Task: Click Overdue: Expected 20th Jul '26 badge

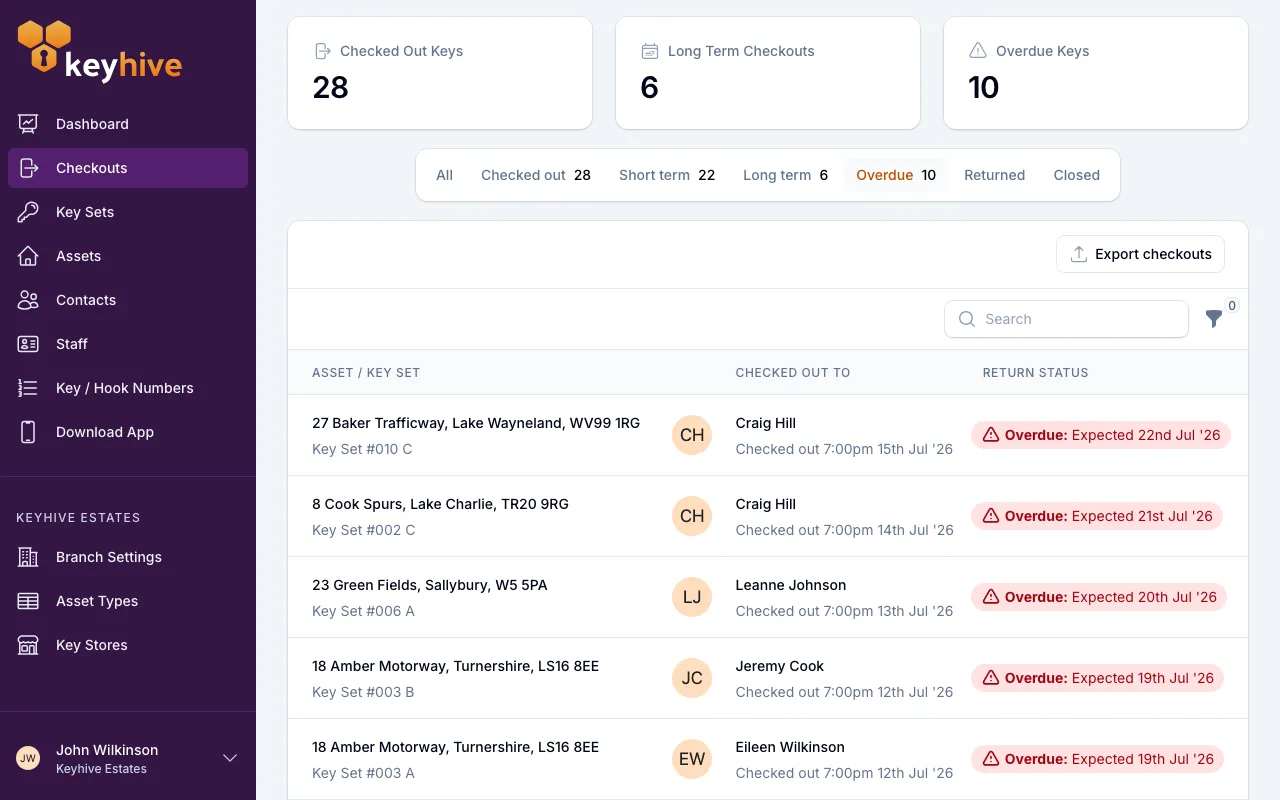Action: tap(1099, 597)
